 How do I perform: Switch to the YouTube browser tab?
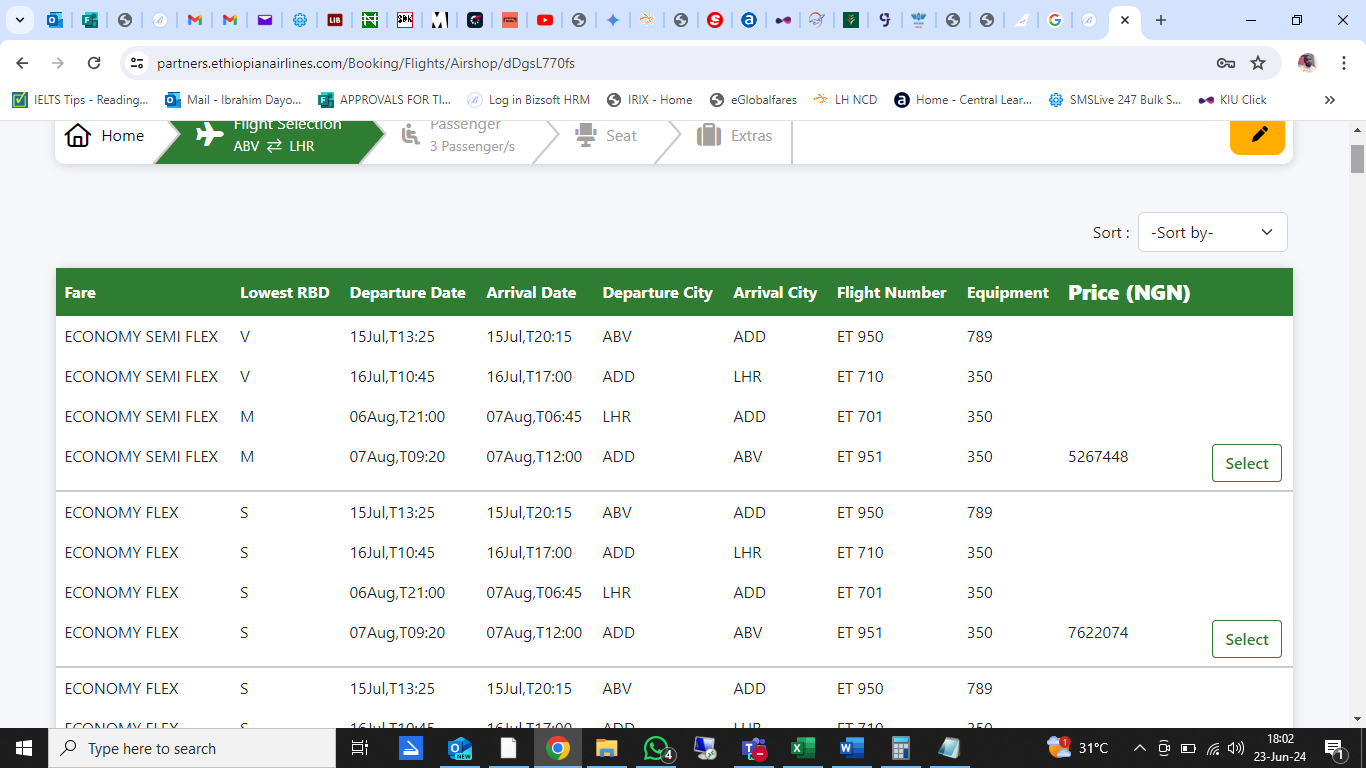click(x=545, y=20)
